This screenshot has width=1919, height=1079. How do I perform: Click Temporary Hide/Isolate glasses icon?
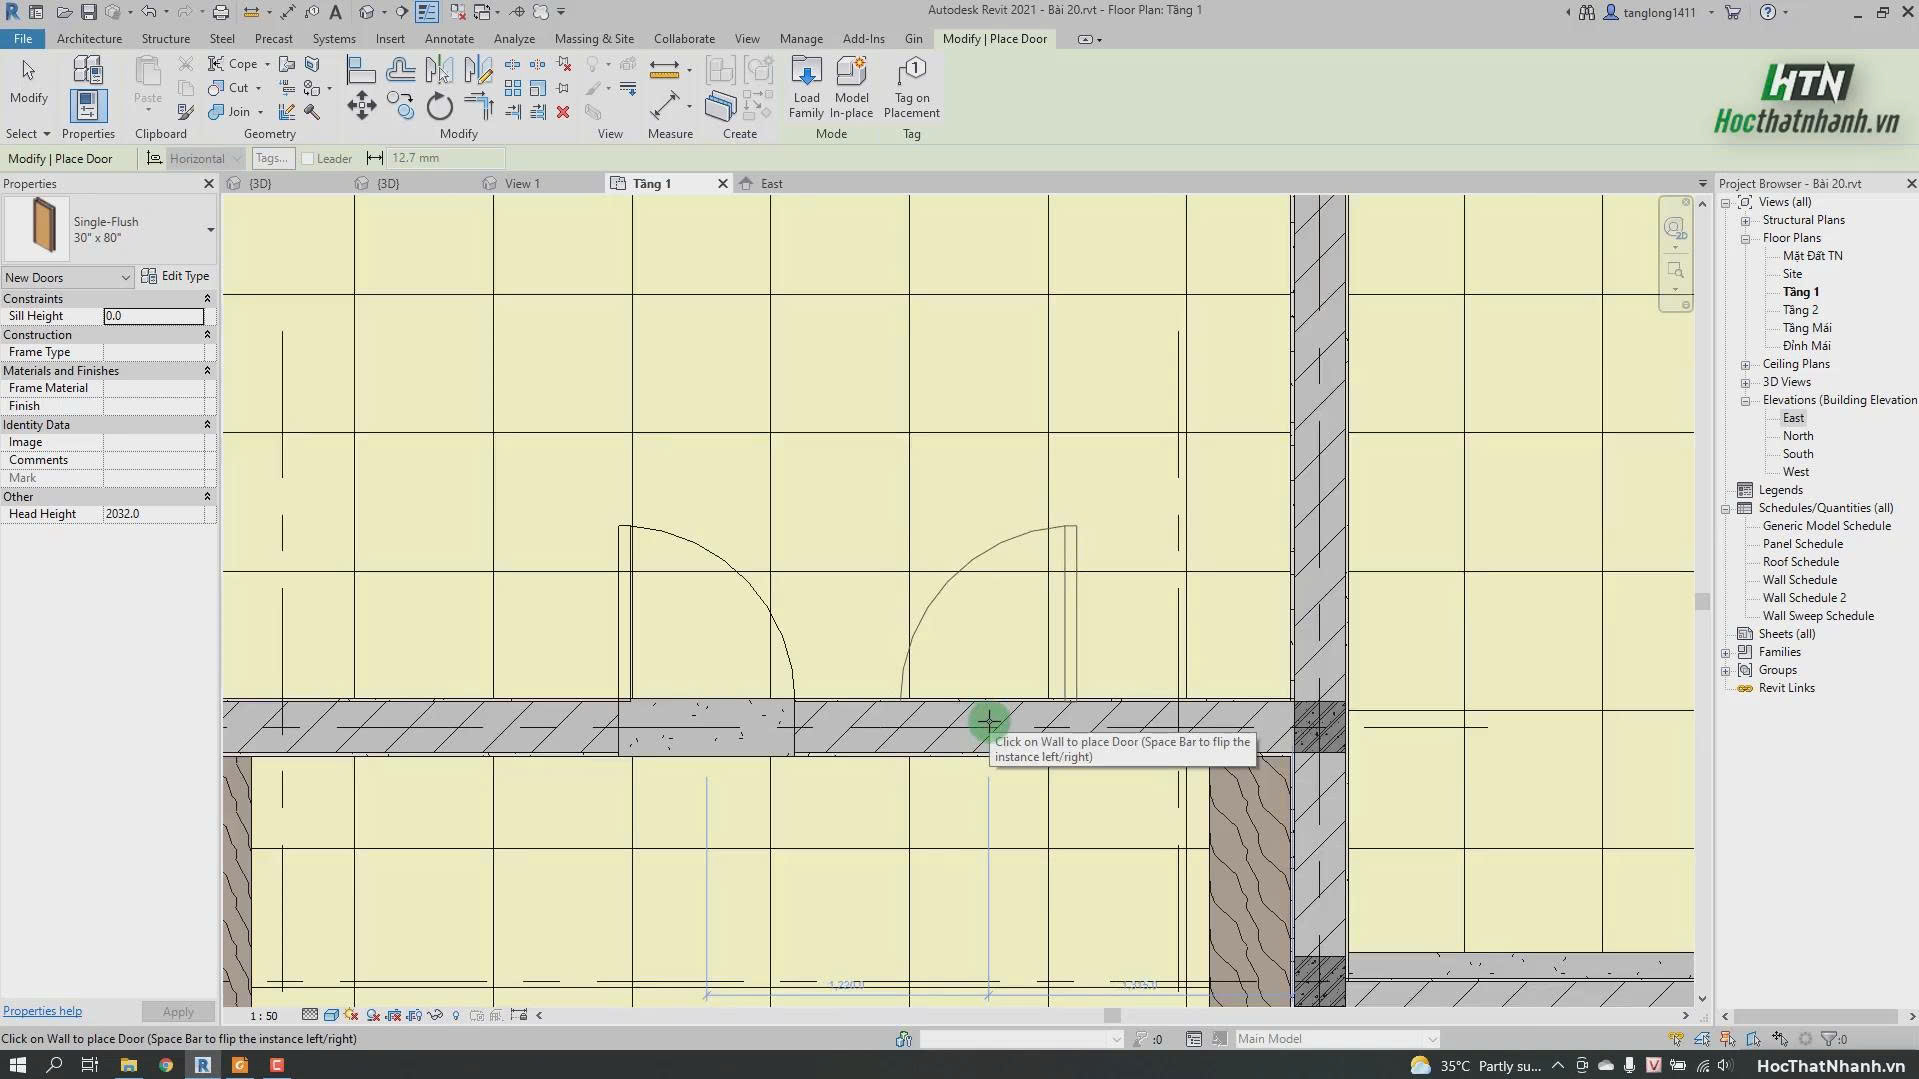point(434,1015)
